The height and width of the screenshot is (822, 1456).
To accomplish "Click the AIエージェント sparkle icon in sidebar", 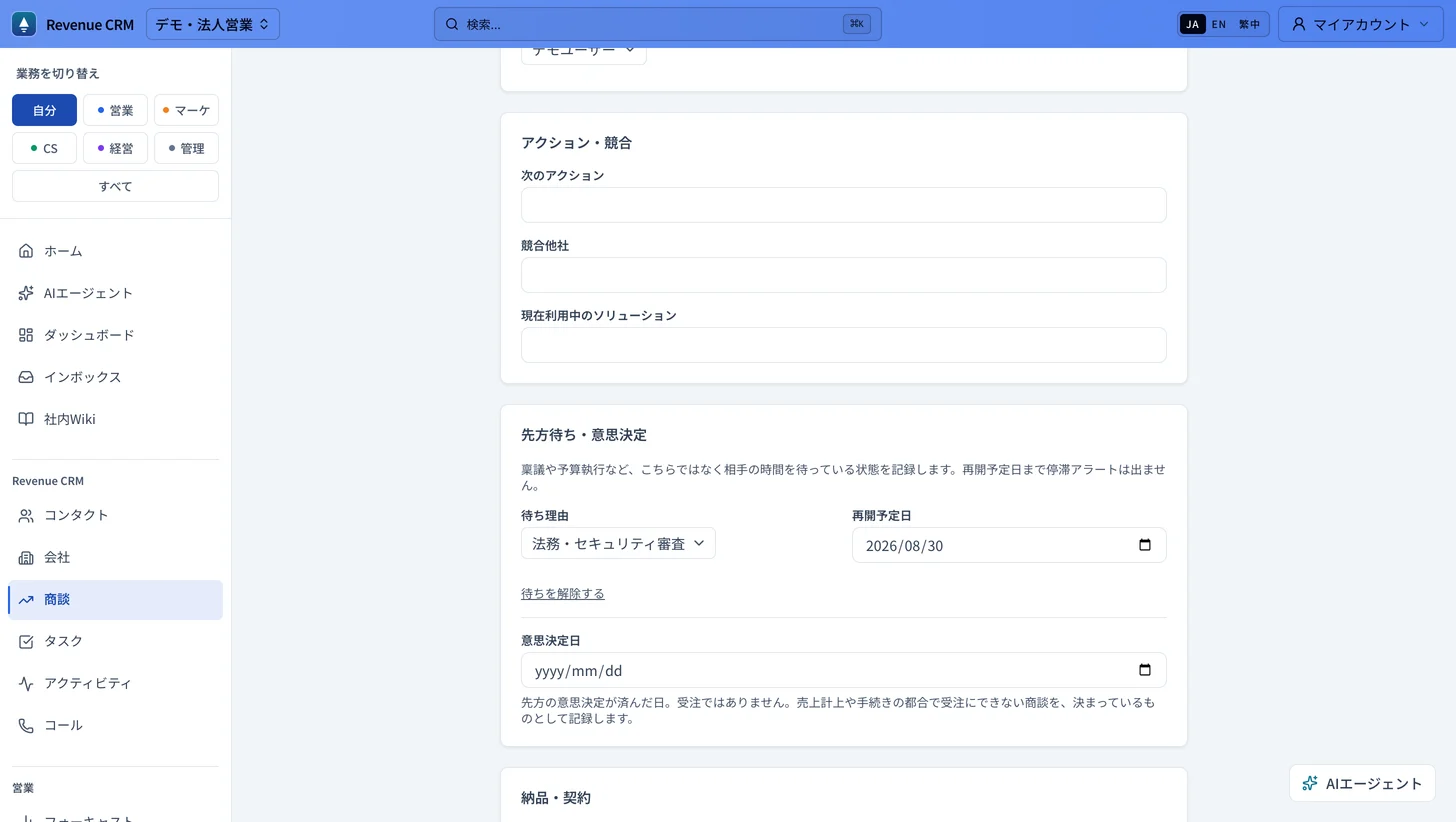I will click(x=26, y=293).
